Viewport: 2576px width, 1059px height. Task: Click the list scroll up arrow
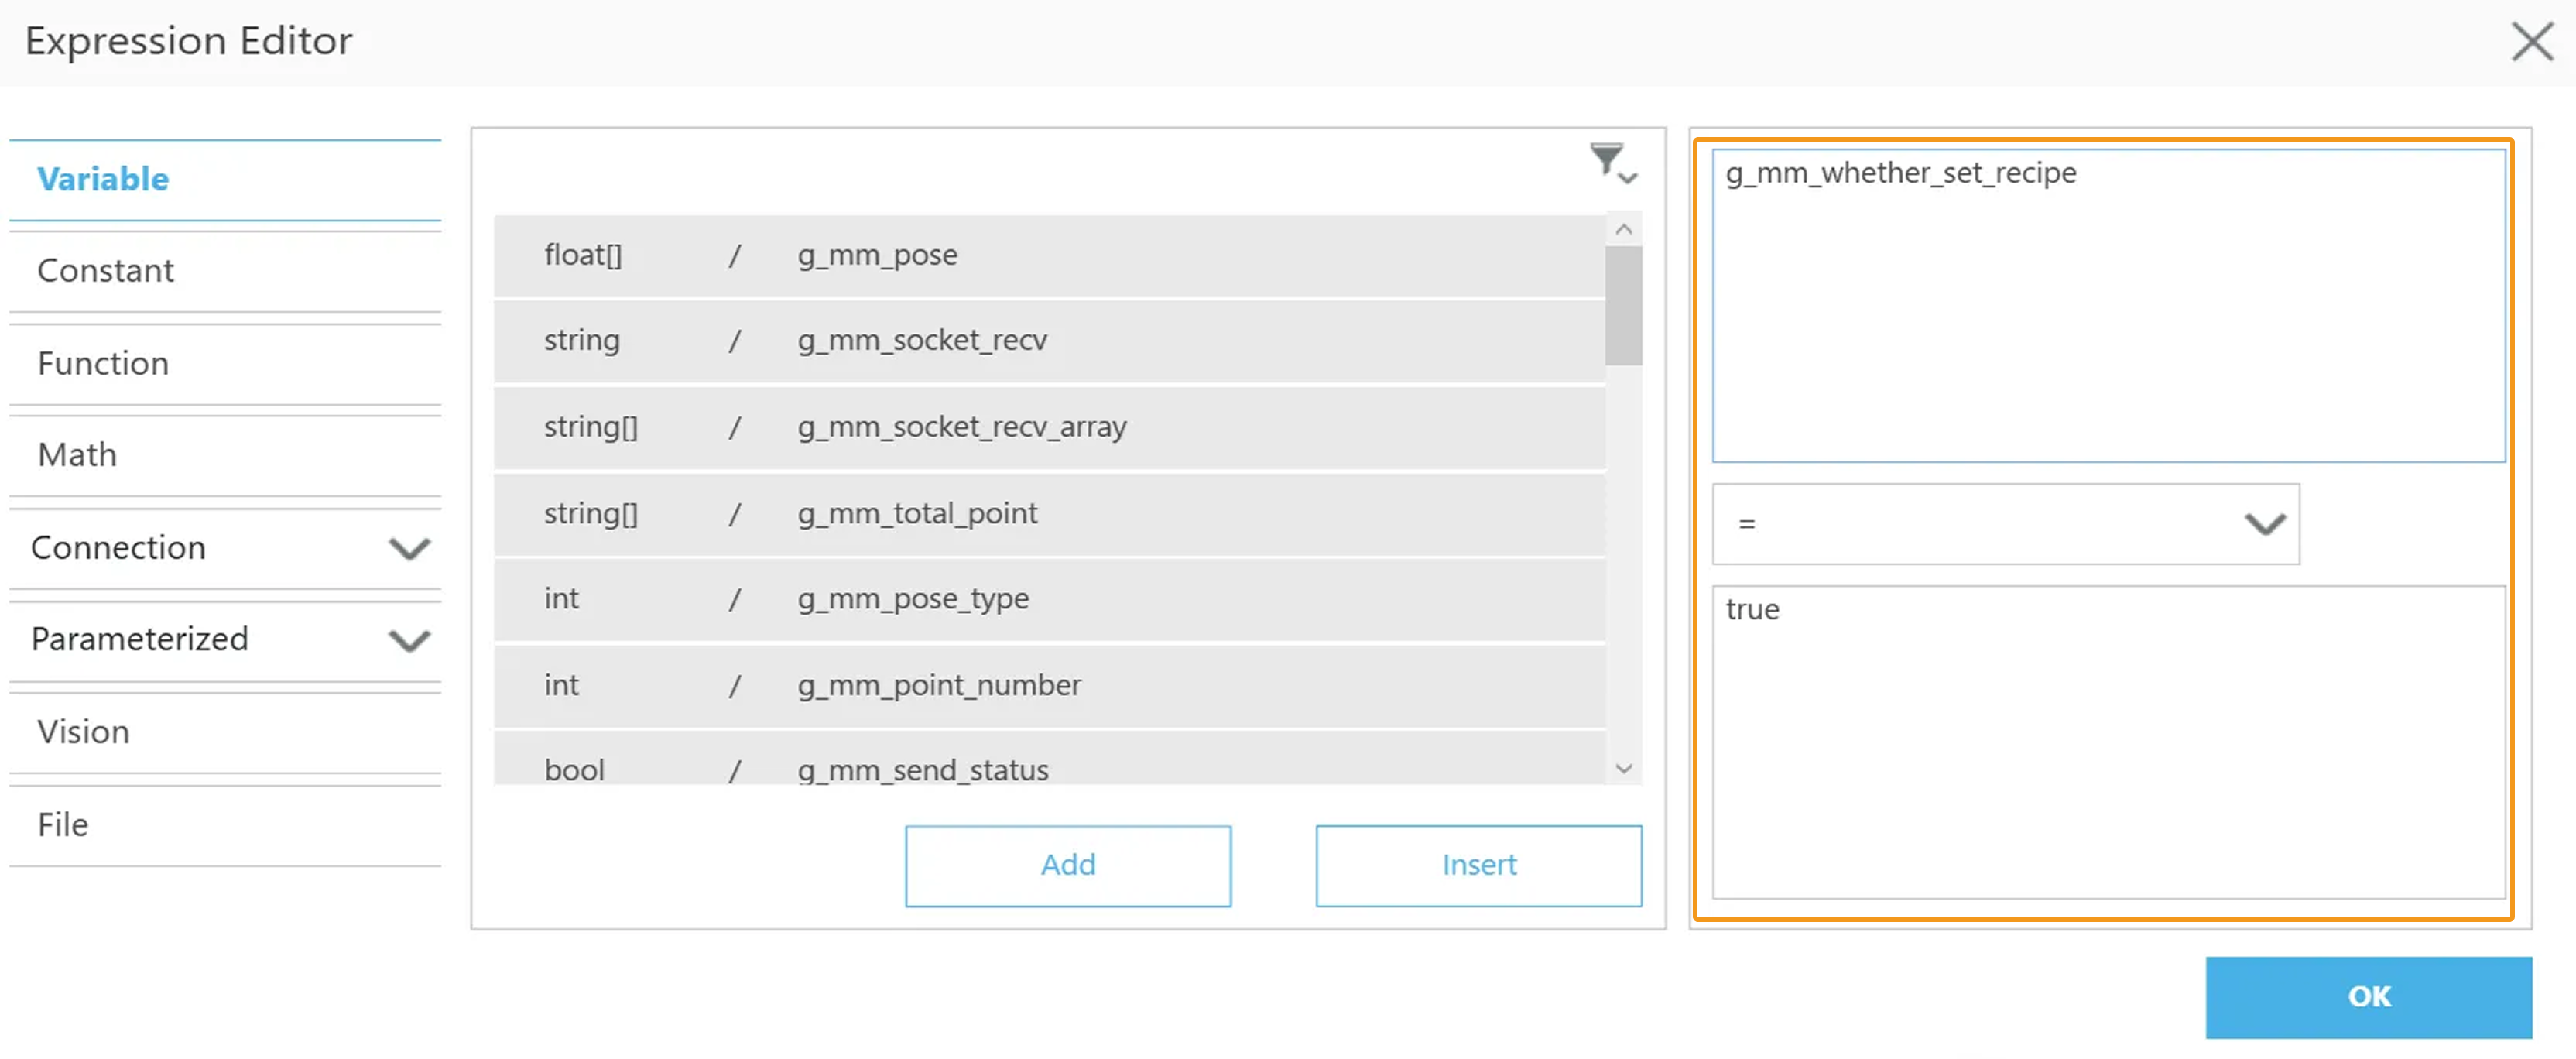(1623, 230)
